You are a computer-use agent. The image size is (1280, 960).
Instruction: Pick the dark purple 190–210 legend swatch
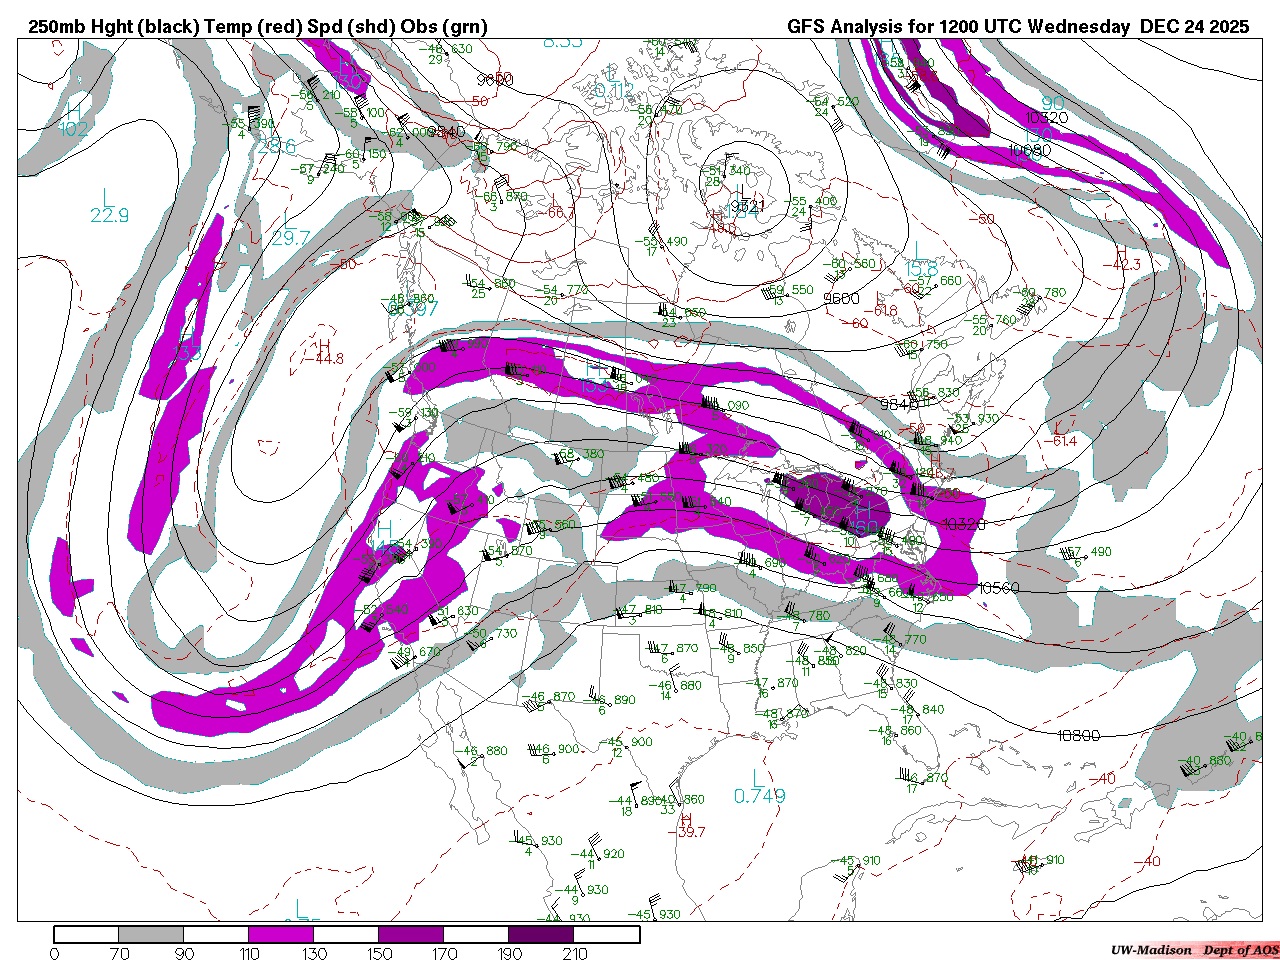(541, 934)
